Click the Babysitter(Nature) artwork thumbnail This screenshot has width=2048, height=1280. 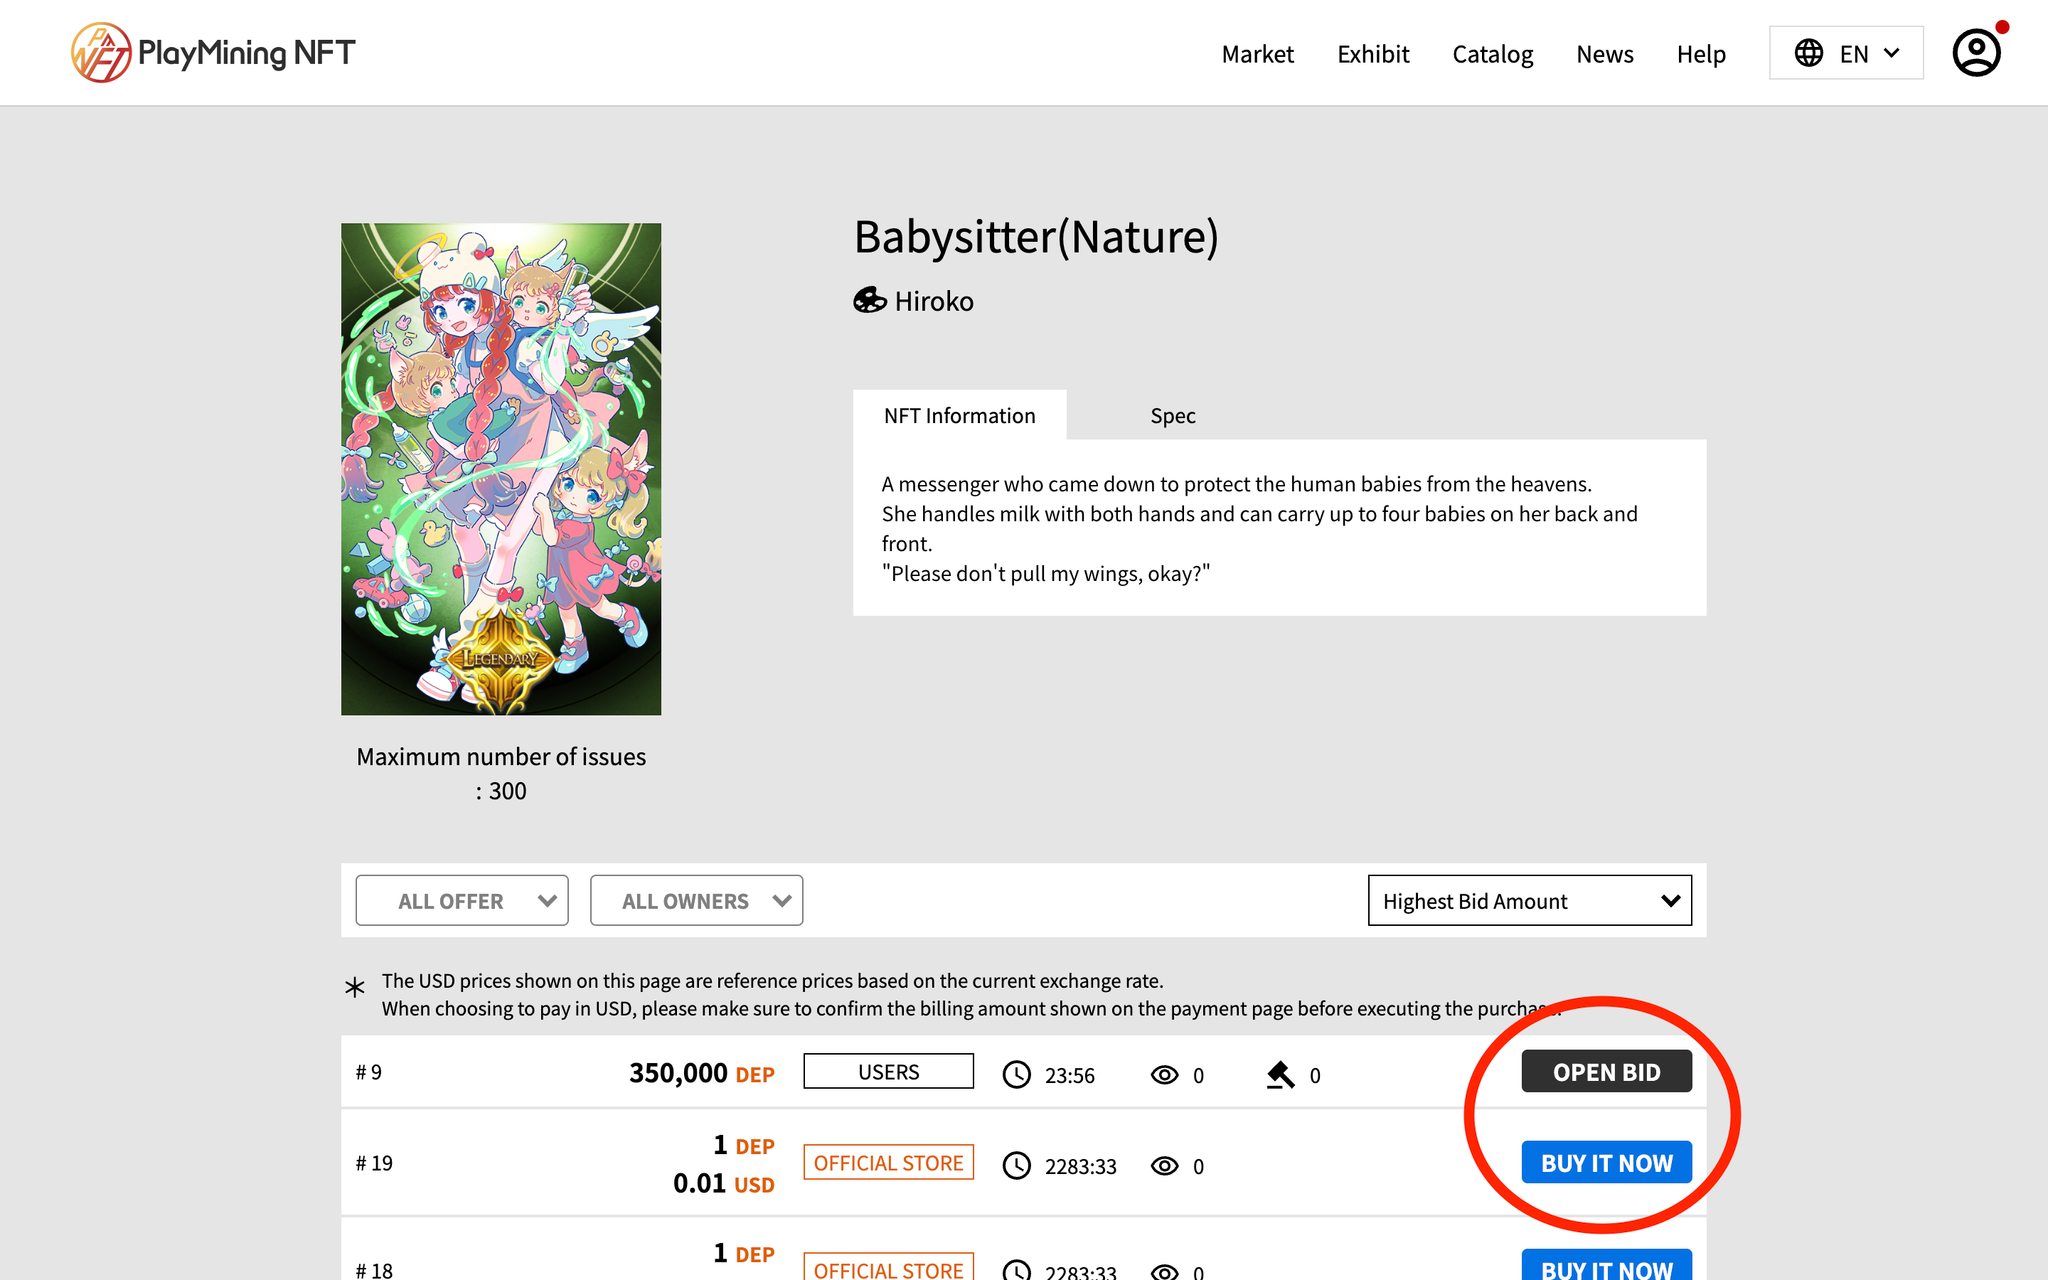501,469
